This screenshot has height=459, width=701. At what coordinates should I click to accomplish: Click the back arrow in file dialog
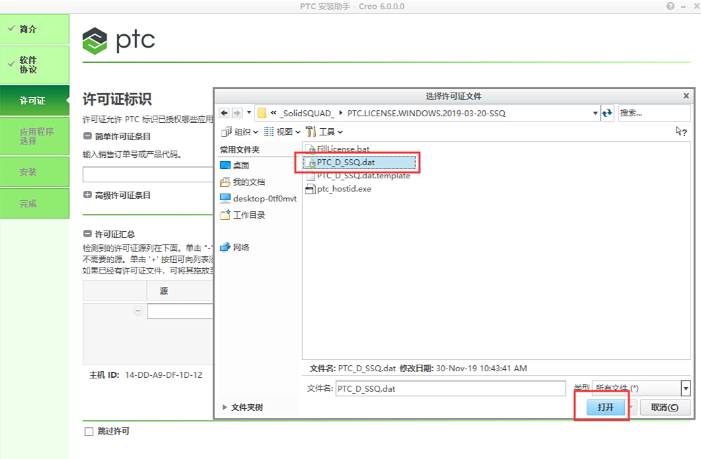225,113
